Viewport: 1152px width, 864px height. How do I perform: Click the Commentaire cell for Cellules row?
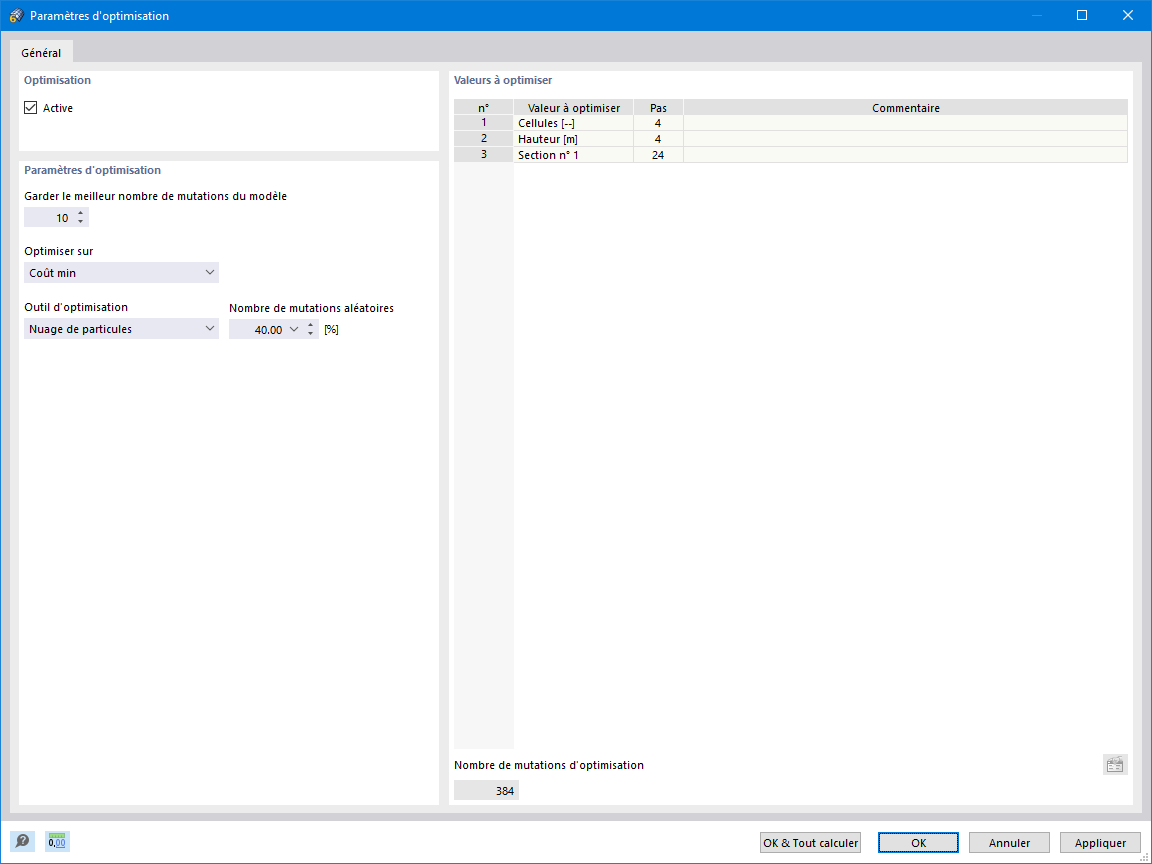point(905,123)
